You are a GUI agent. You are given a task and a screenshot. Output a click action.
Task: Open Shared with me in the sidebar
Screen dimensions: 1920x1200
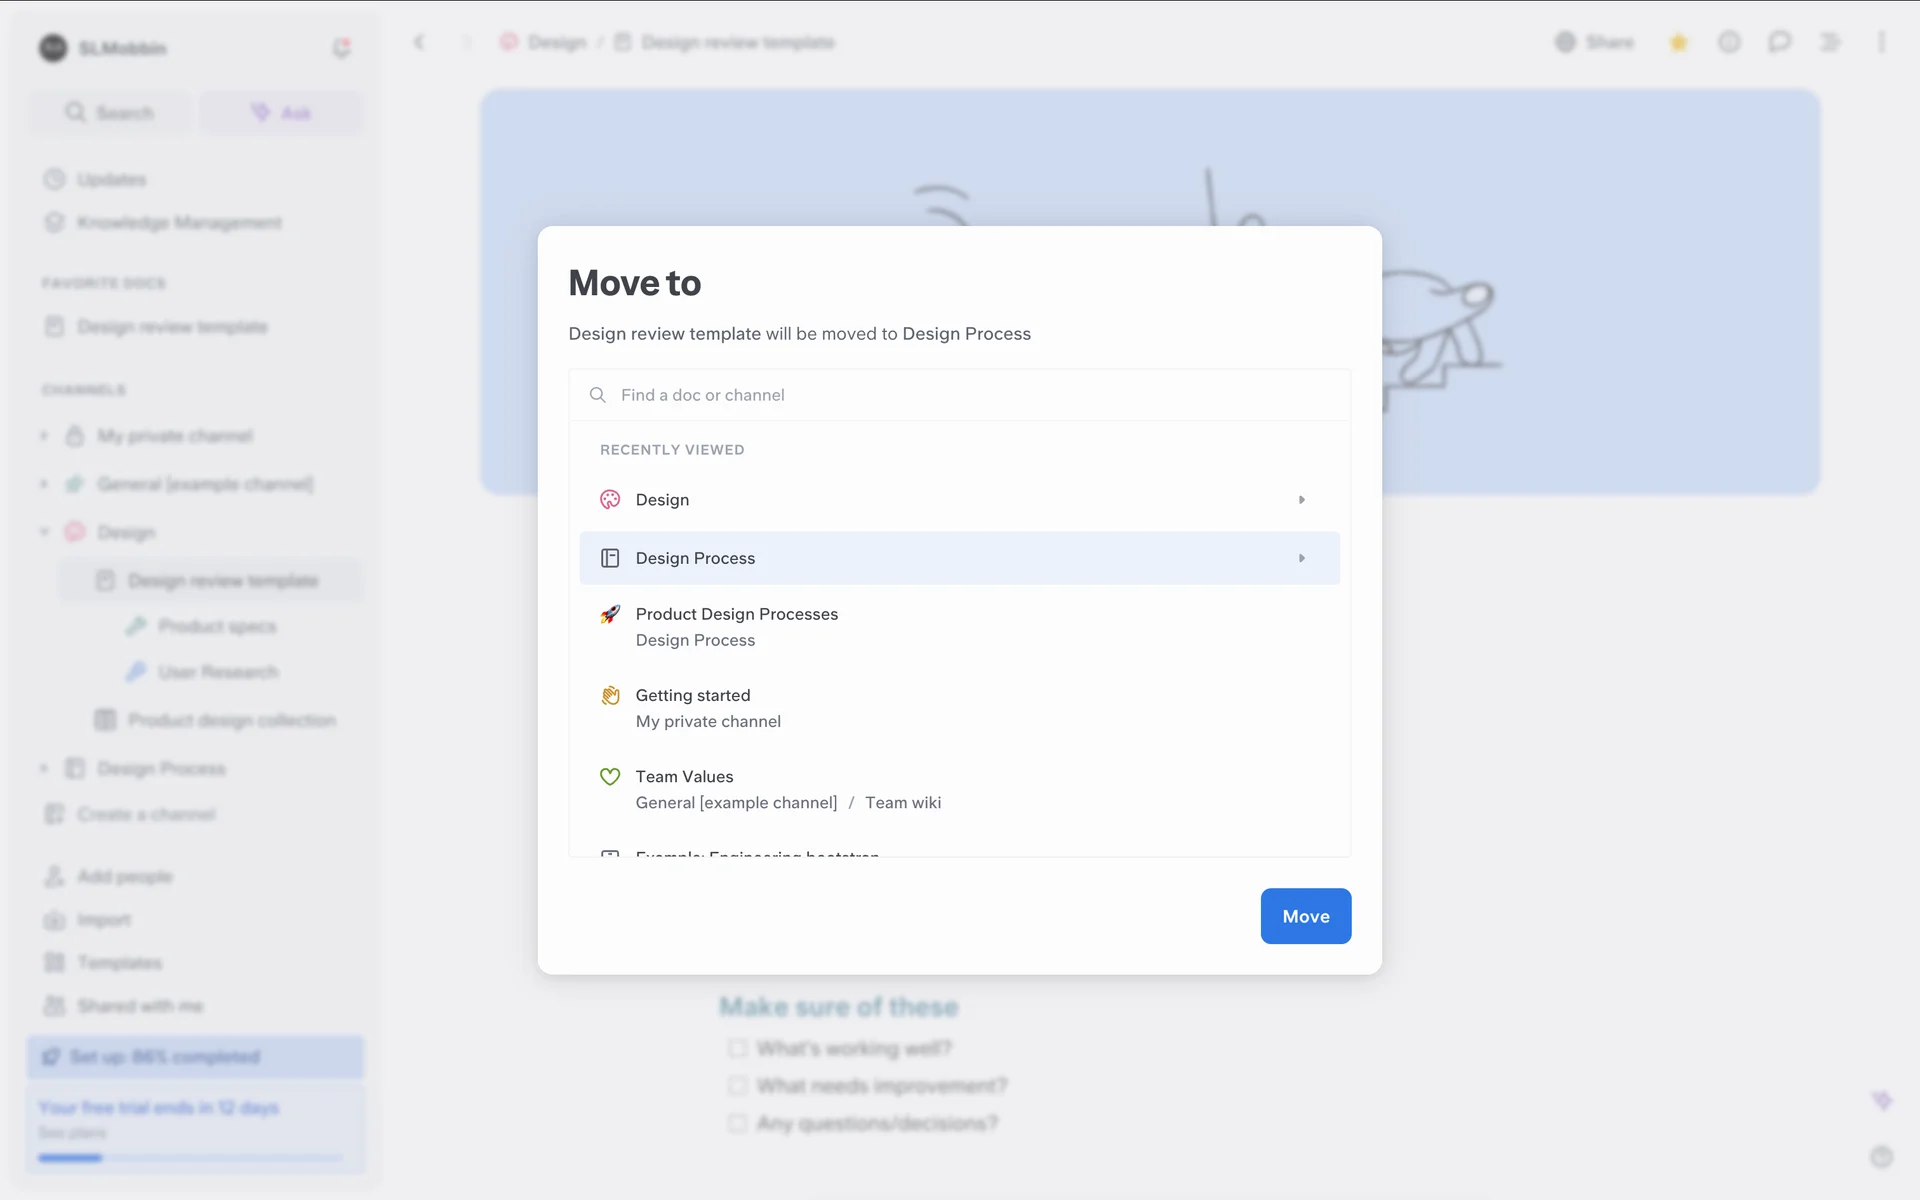coord(139,1006)
